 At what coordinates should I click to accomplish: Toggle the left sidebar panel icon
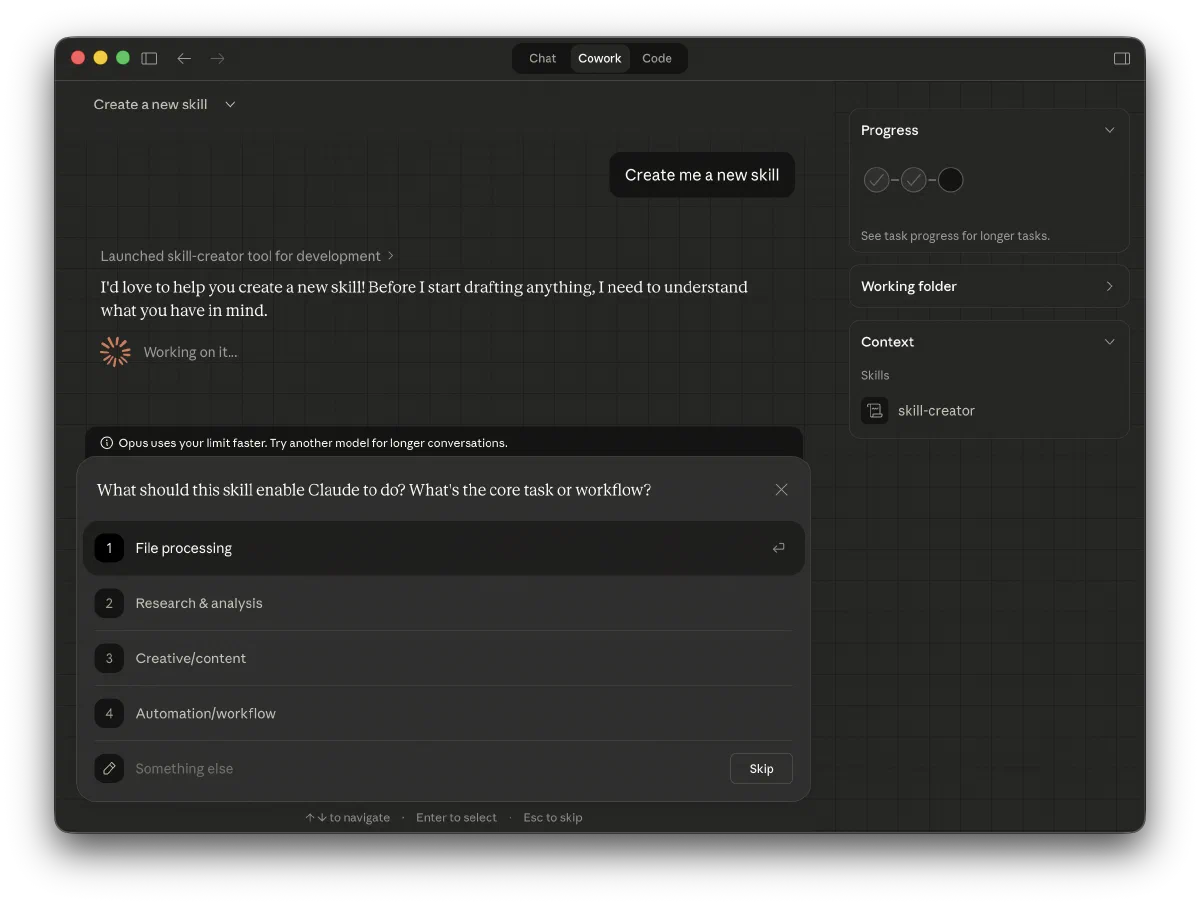[x=149, y=58]
